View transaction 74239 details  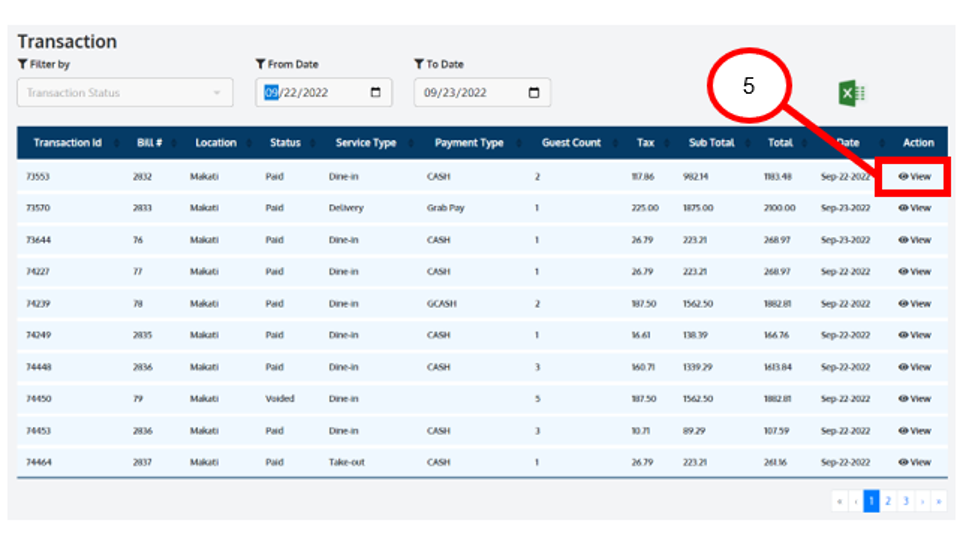coord(915,303)
